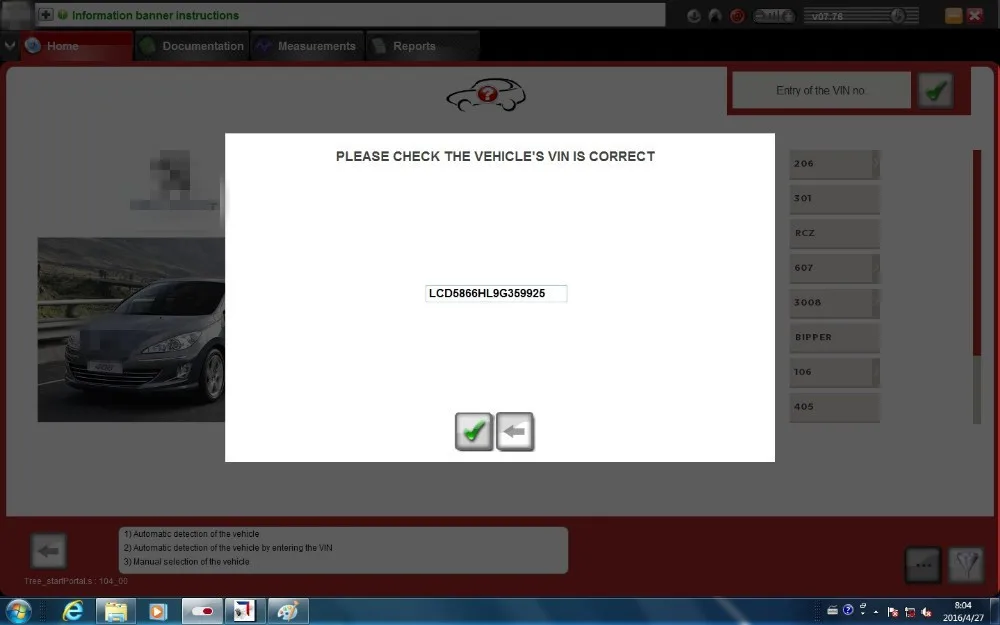Select the 106 vehicle model
The image size is (1000, 625).
(x=834, y=372)
